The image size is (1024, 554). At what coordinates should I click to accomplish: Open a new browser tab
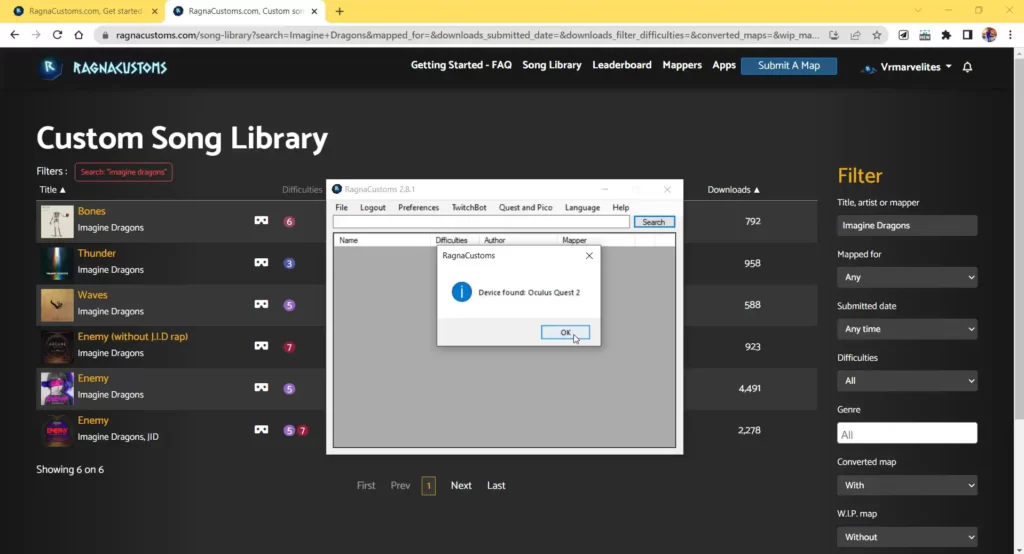[x=340, y=11]
